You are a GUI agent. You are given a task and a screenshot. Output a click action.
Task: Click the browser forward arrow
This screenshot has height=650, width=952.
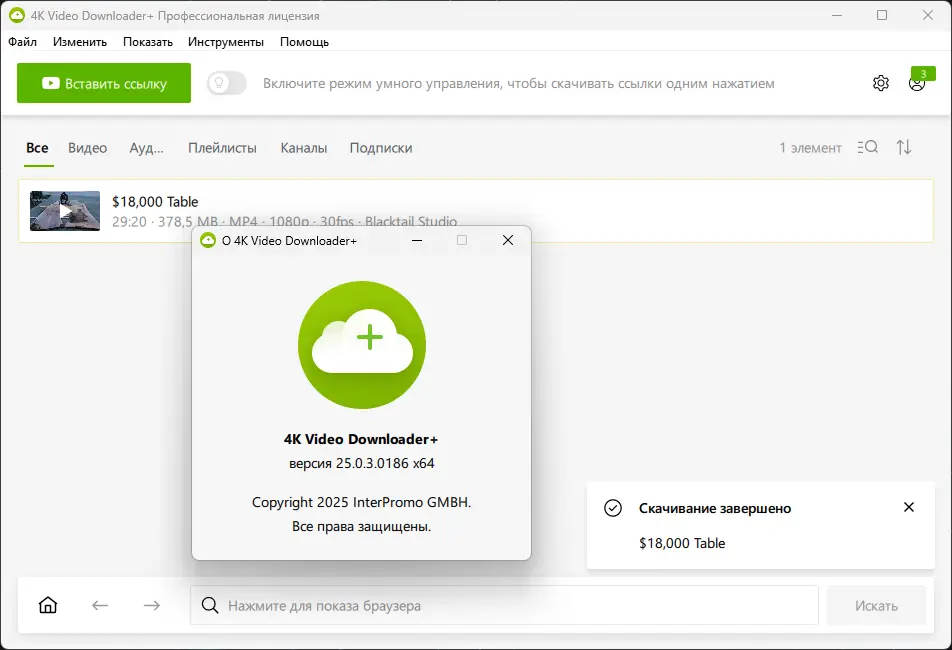click(152, 605)
